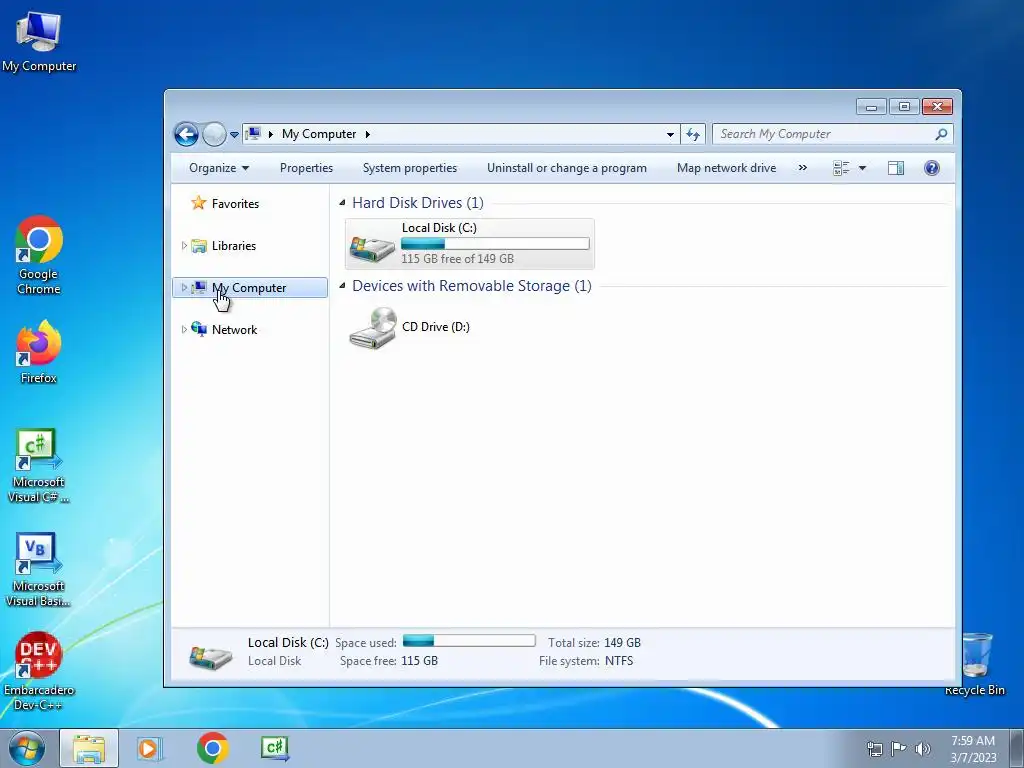The height and width of the screenshot is (768, 1024).
Task: Click the Local Disk (C:) capacity bar
Action: (x=495, y=244)
